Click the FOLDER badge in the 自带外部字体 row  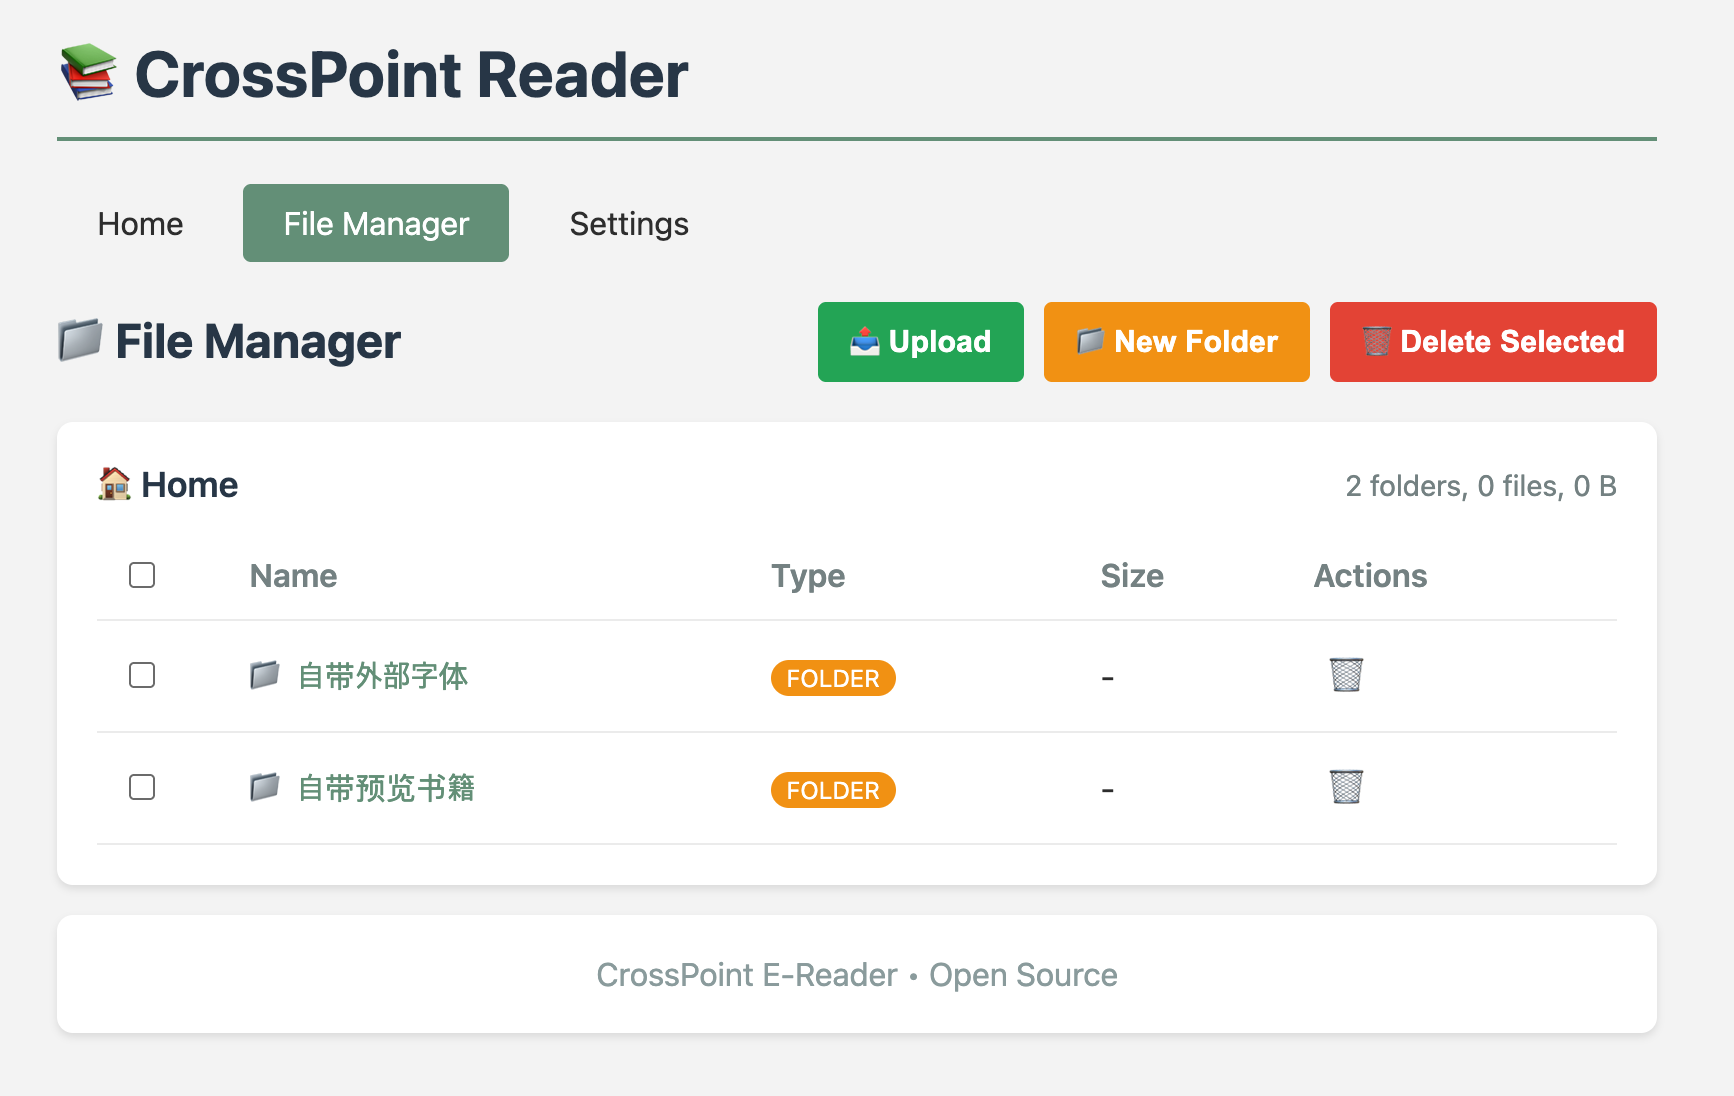click(x=833, y=678)
